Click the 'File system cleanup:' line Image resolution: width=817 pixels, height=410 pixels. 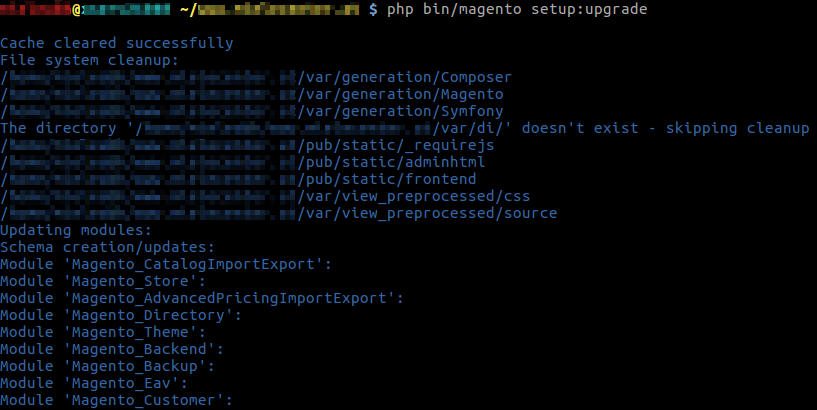tap(90, 60)
